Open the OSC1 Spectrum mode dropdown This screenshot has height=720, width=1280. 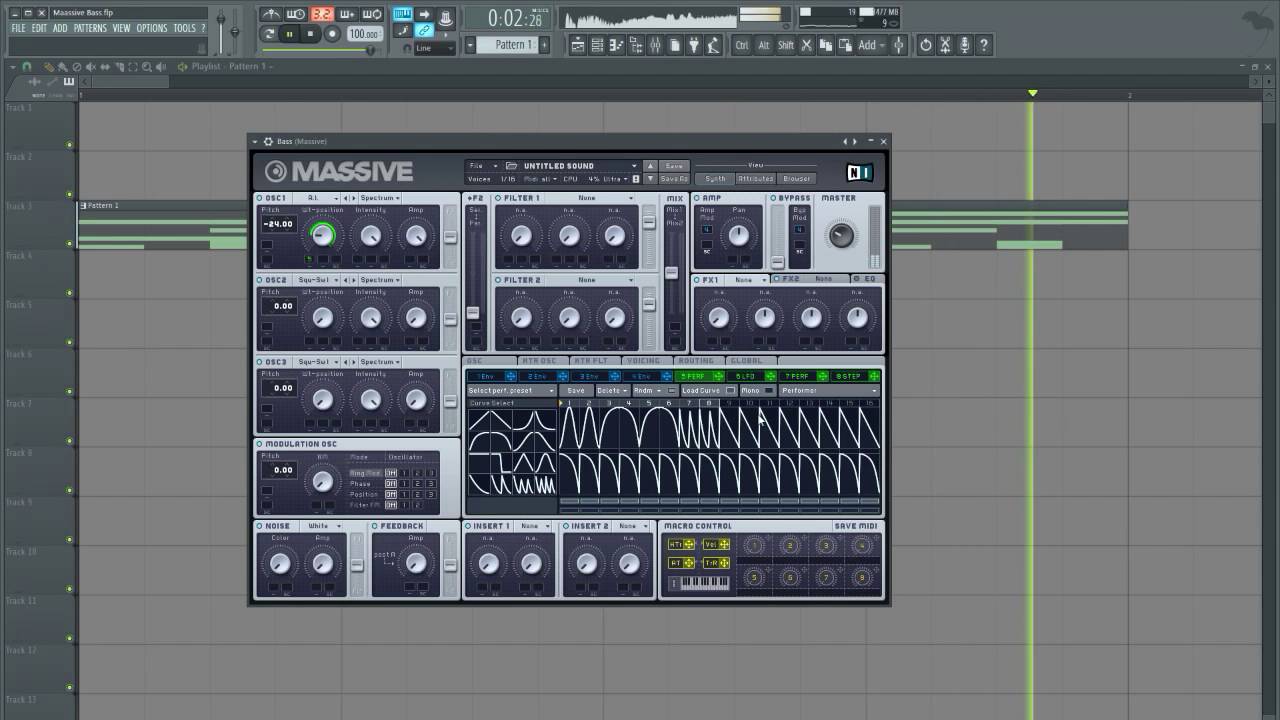point(380,198)
